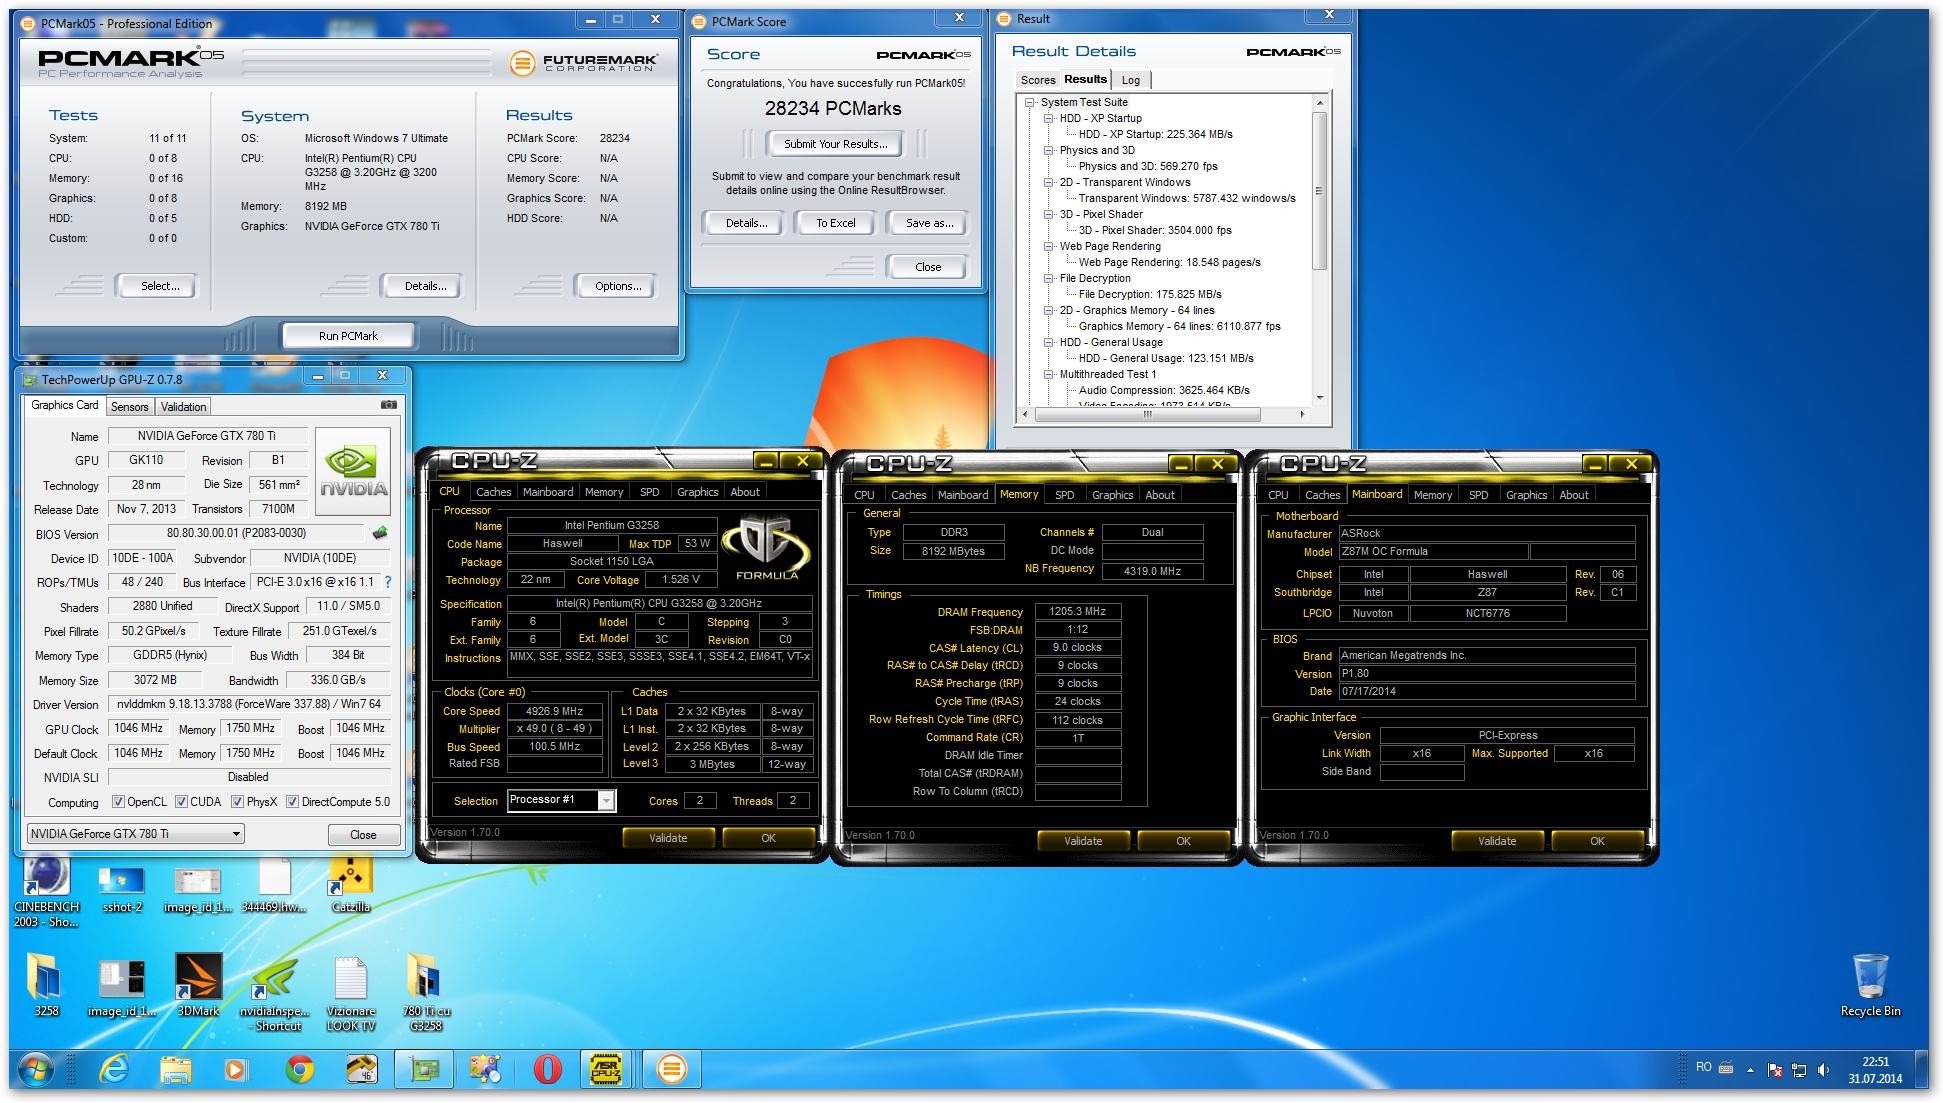1943x1103 pixels.
Task: Click the scroll down arrow in Result Details
Action: (x=1319, y=398)
